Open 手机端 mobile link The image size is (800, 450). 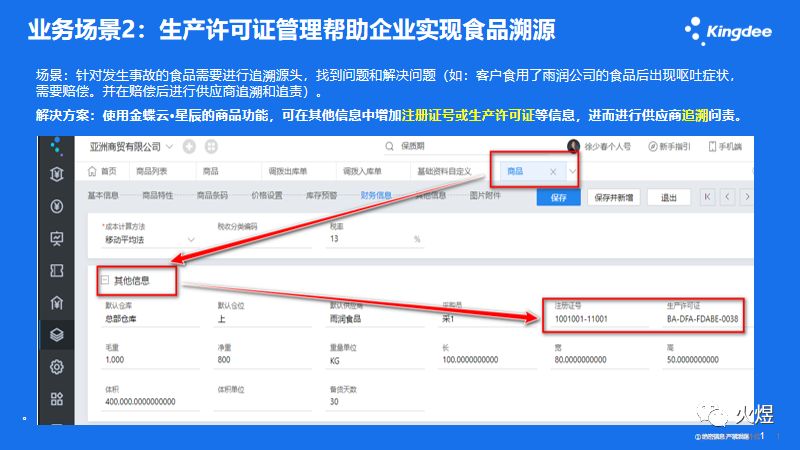pos(725,146)
